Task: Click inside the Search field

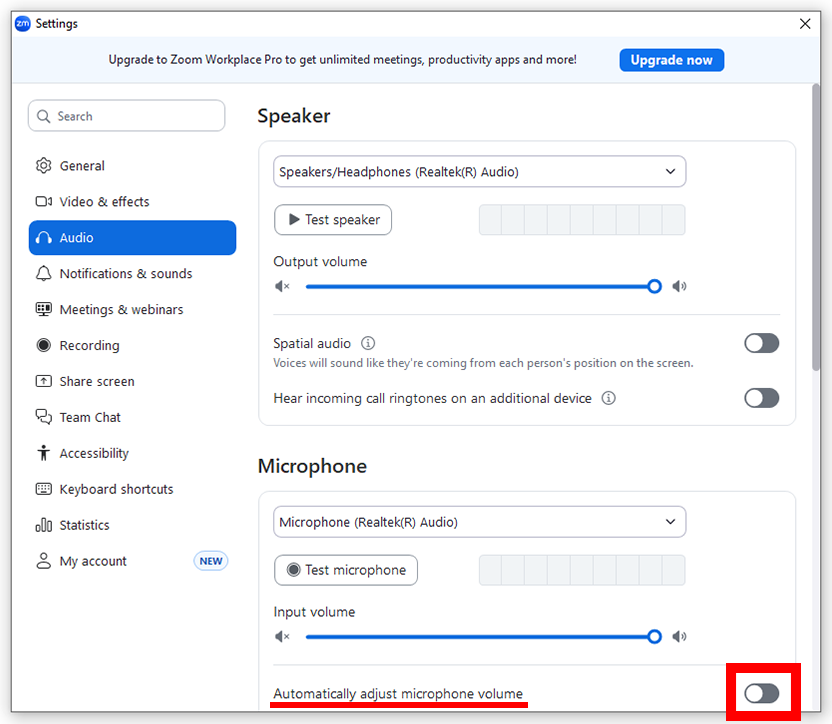Action: click(x=126, y=115)
